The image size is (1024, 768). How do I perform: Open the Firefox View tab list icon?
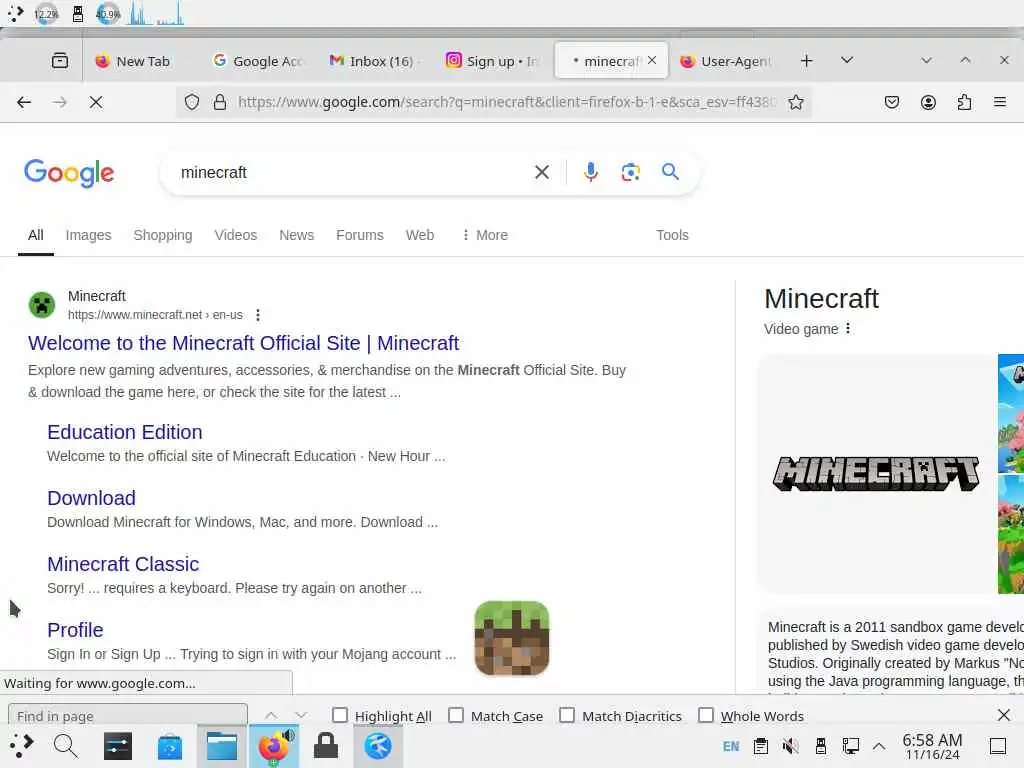tap(59, 61)
